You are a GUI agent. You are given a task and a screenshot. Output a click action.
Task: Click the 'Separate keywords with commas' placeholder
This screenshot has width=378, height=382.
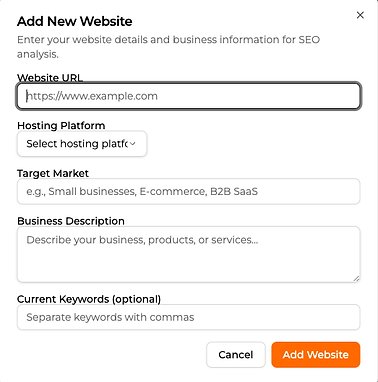pyautogui.click(x=110, y=317)
